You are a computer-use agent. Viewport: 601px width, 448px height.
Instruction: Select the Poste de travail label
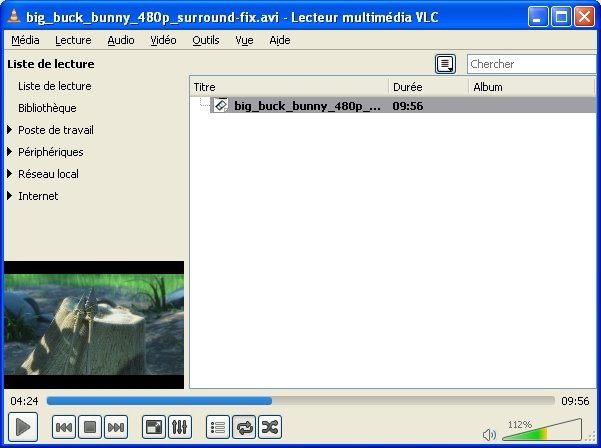tap(56, 130)
